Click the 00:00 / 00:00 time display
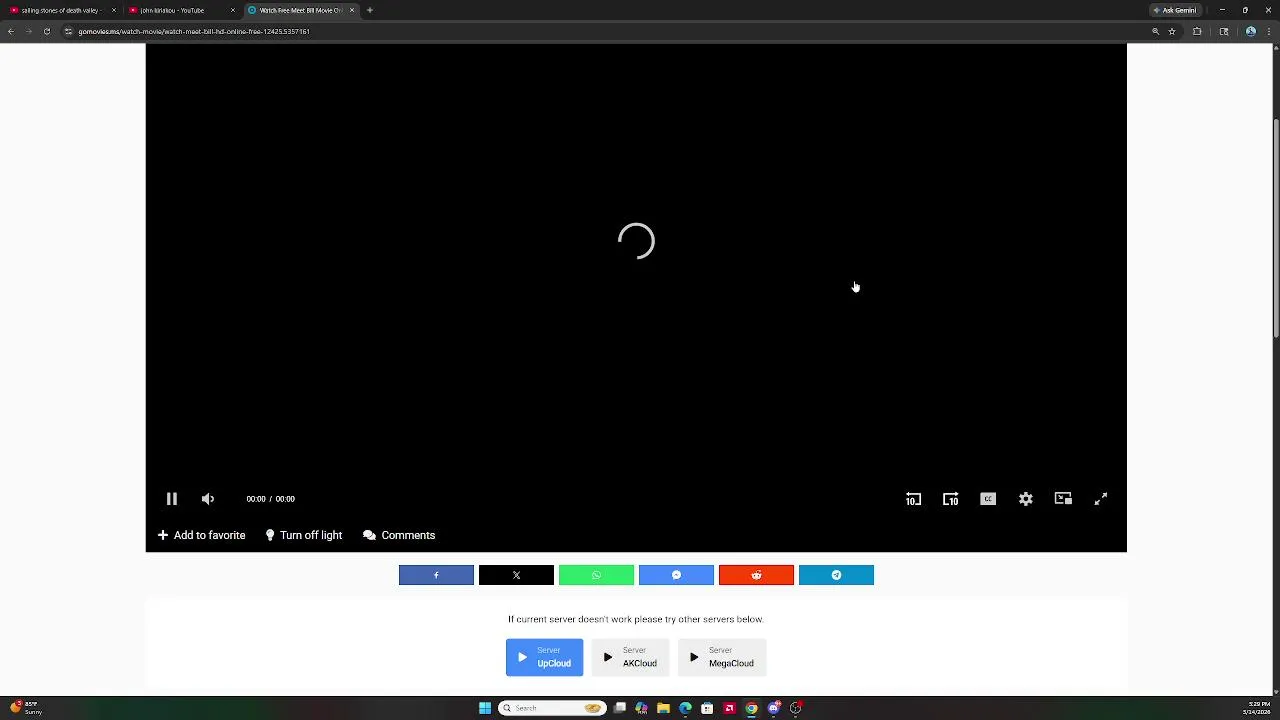 pos(270,499)
